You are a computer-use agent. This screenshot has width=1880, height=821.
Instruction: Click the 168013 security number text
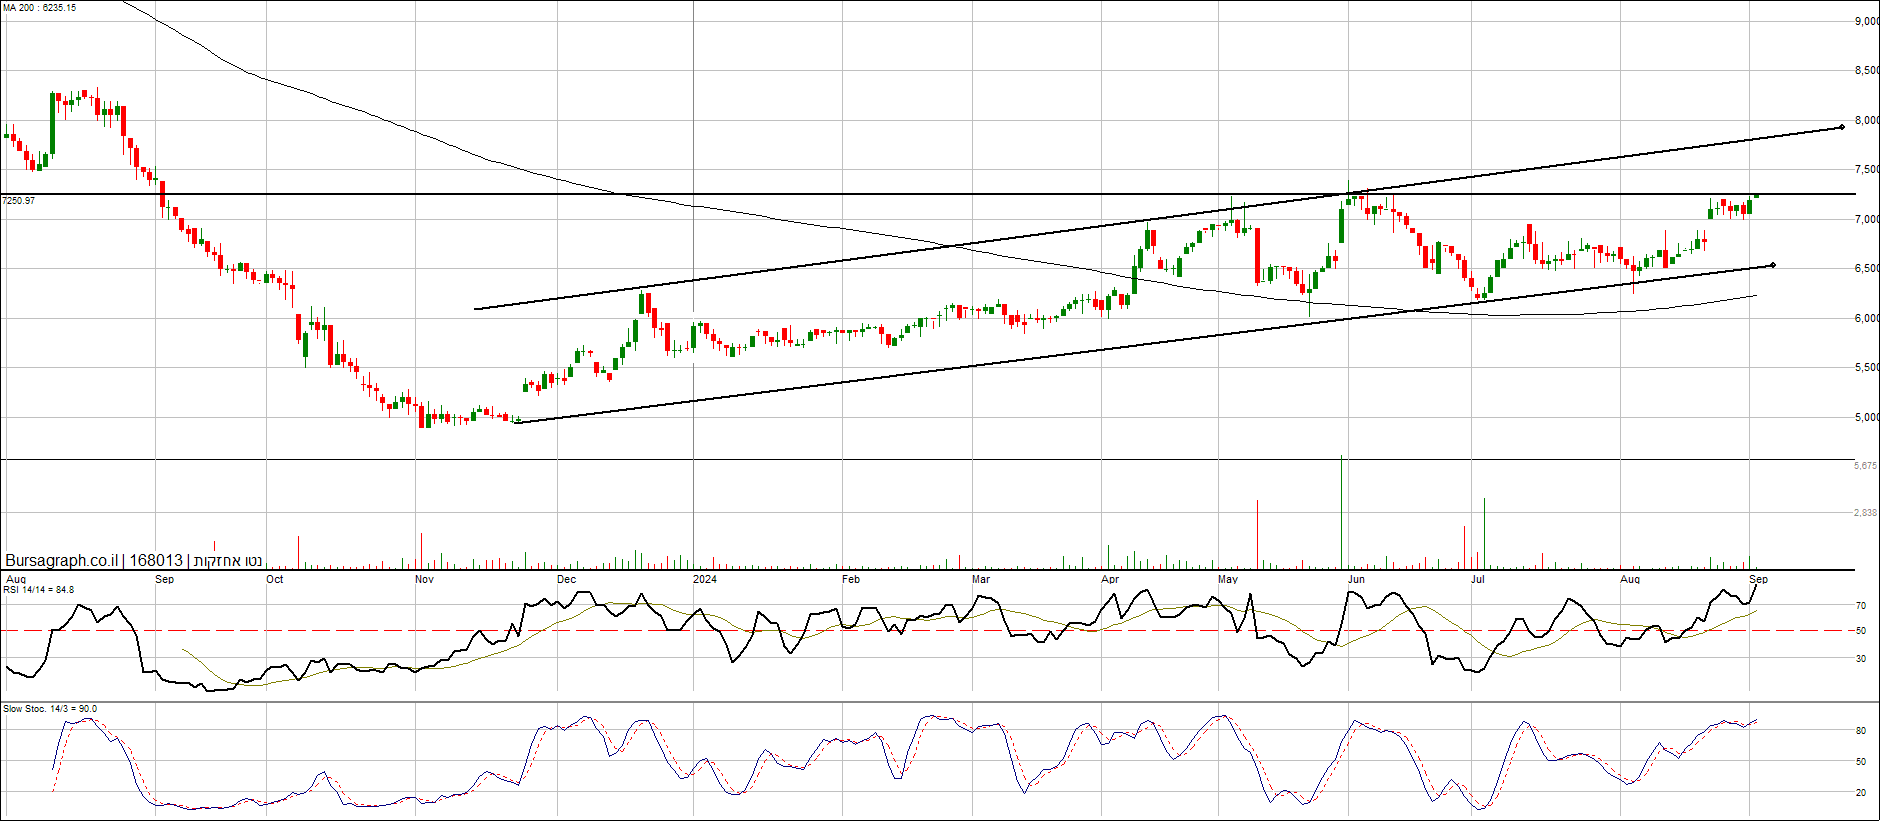coord(156,561)
